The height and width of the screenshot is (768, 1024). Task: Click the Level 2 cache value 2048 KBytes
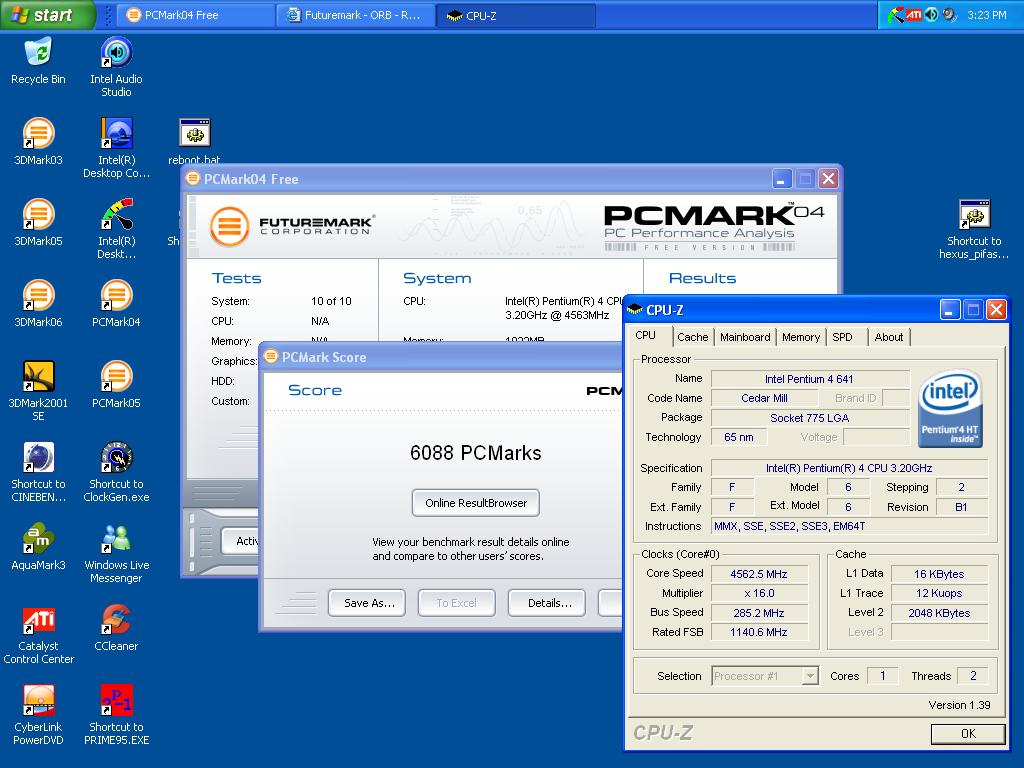[x=939, y=613]
